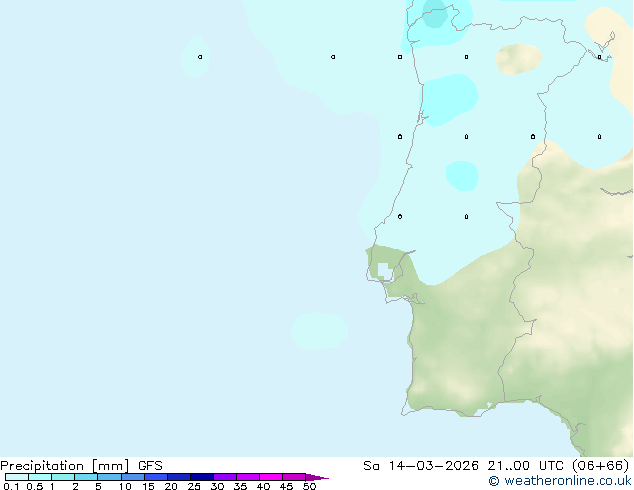
Task: Select the 45–50 mm legend swatch
Action: (294, 477)
